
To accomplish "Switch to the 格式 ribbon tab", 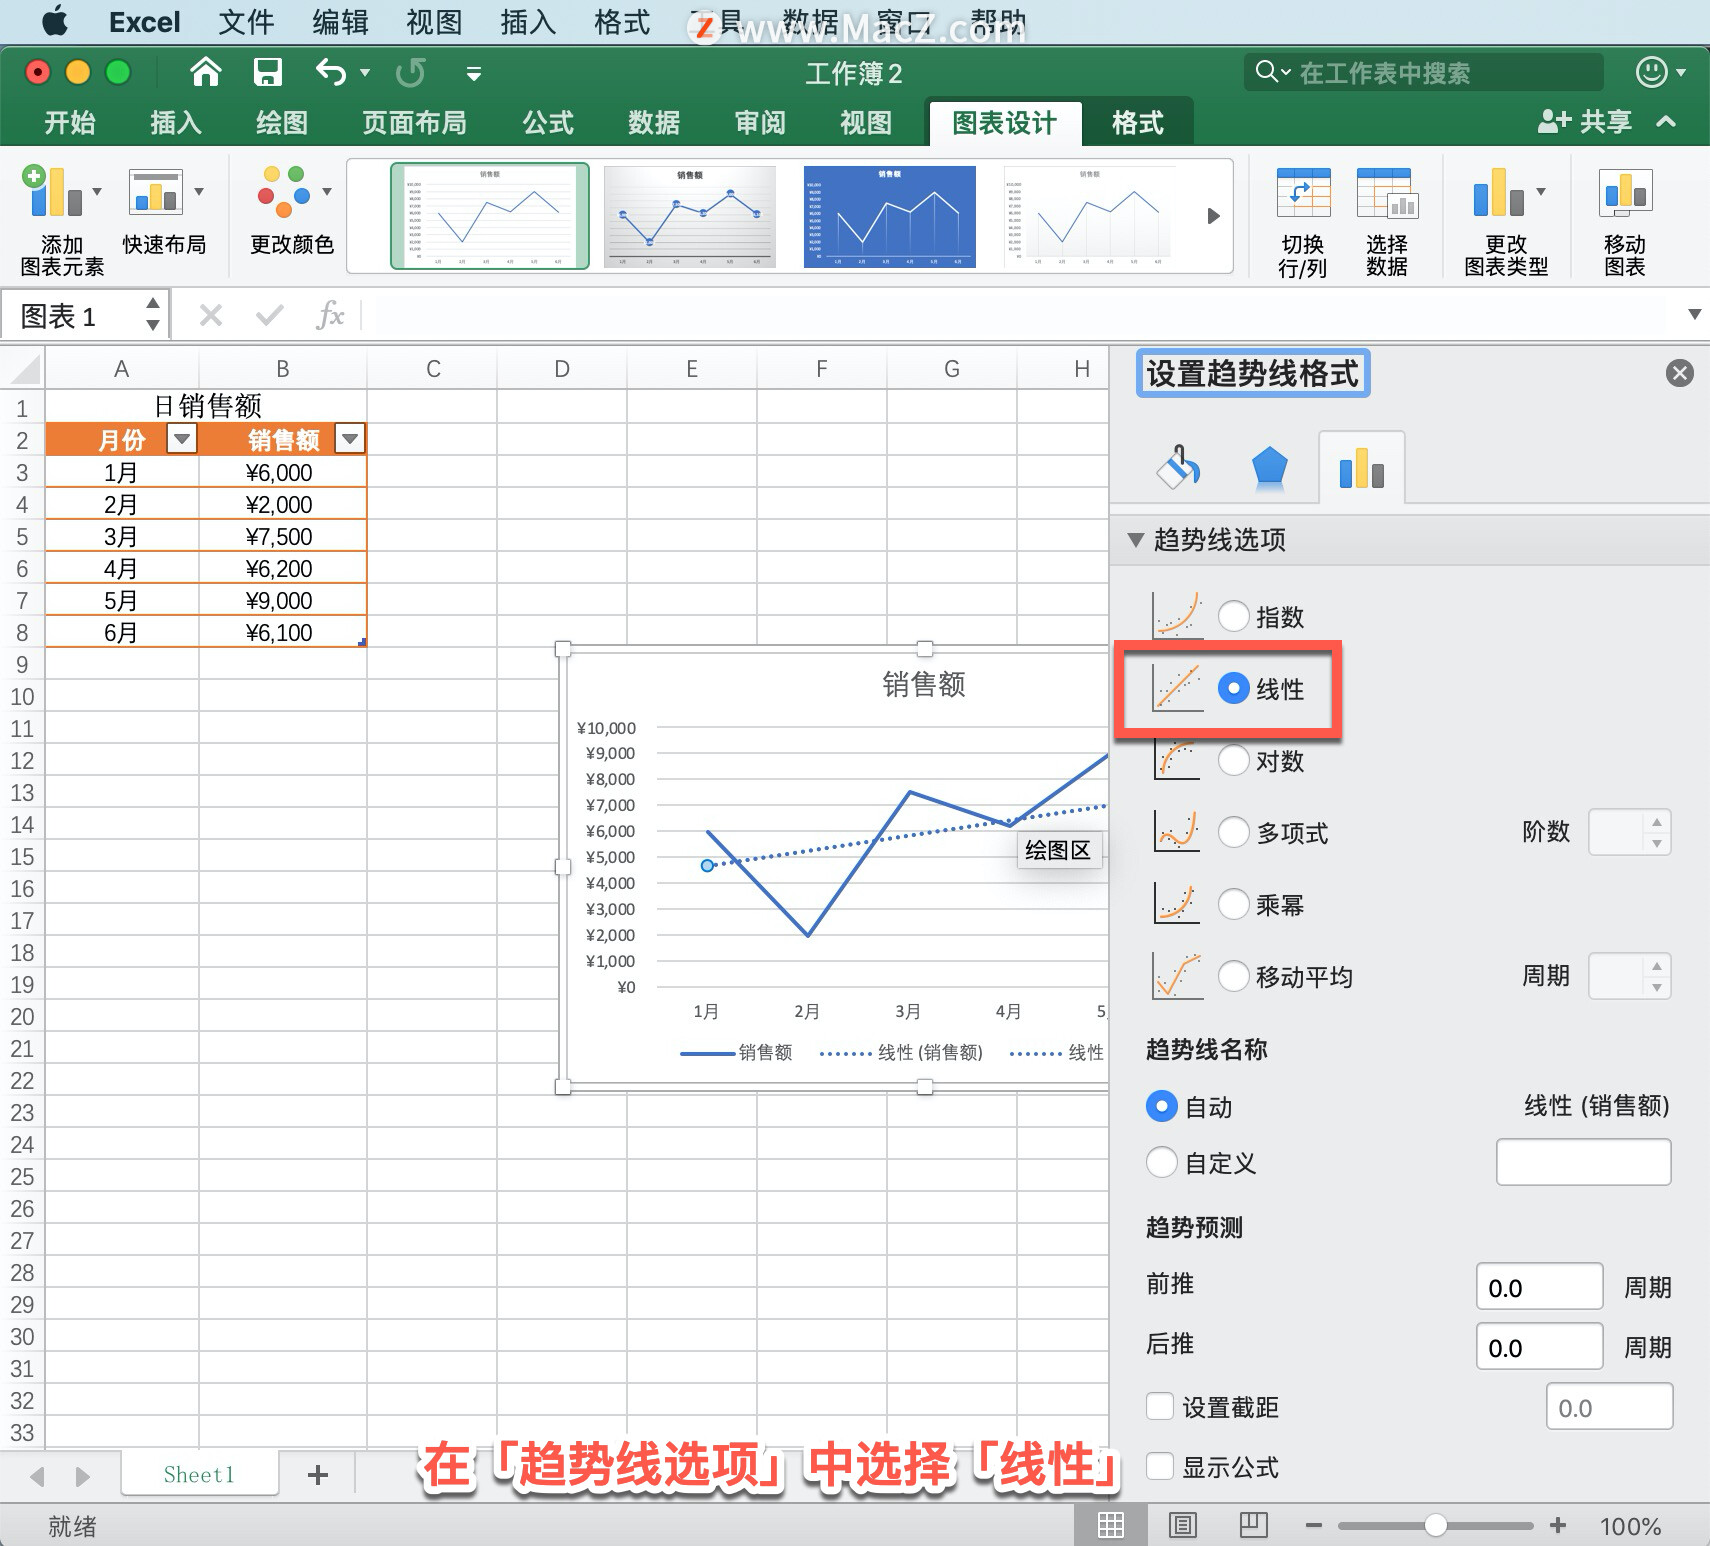I will (1138, 122).
